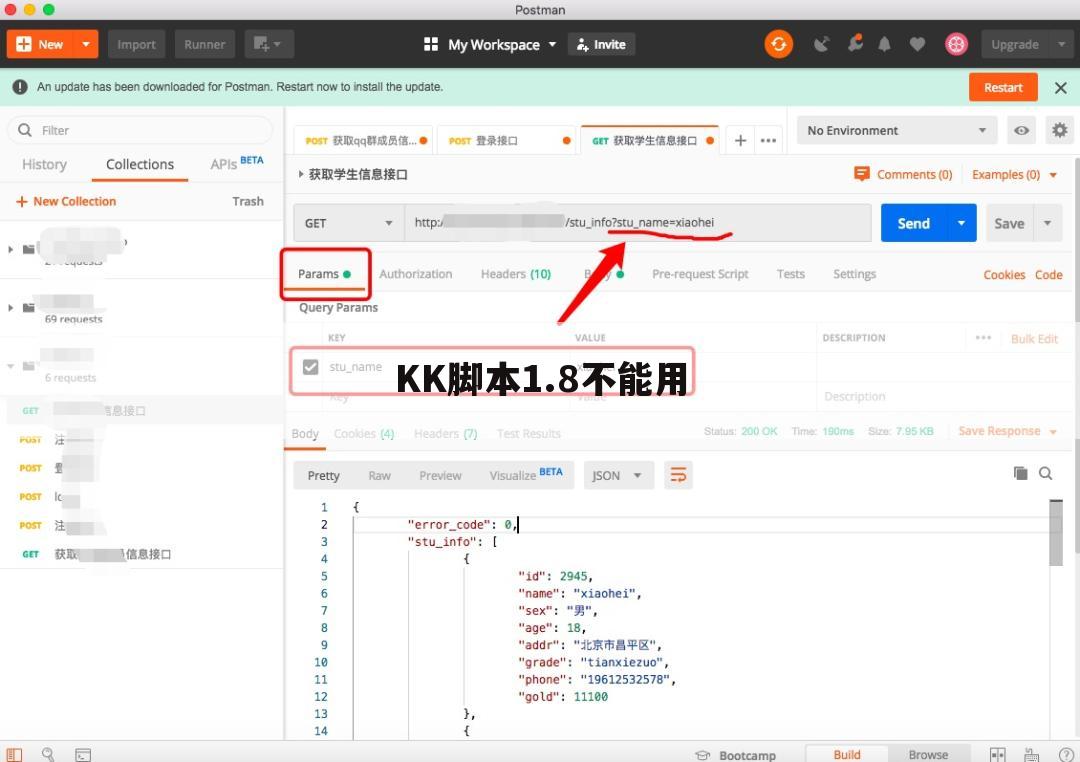Click the heart icon in header
1080x762 pixels.
tap(917, 44)
